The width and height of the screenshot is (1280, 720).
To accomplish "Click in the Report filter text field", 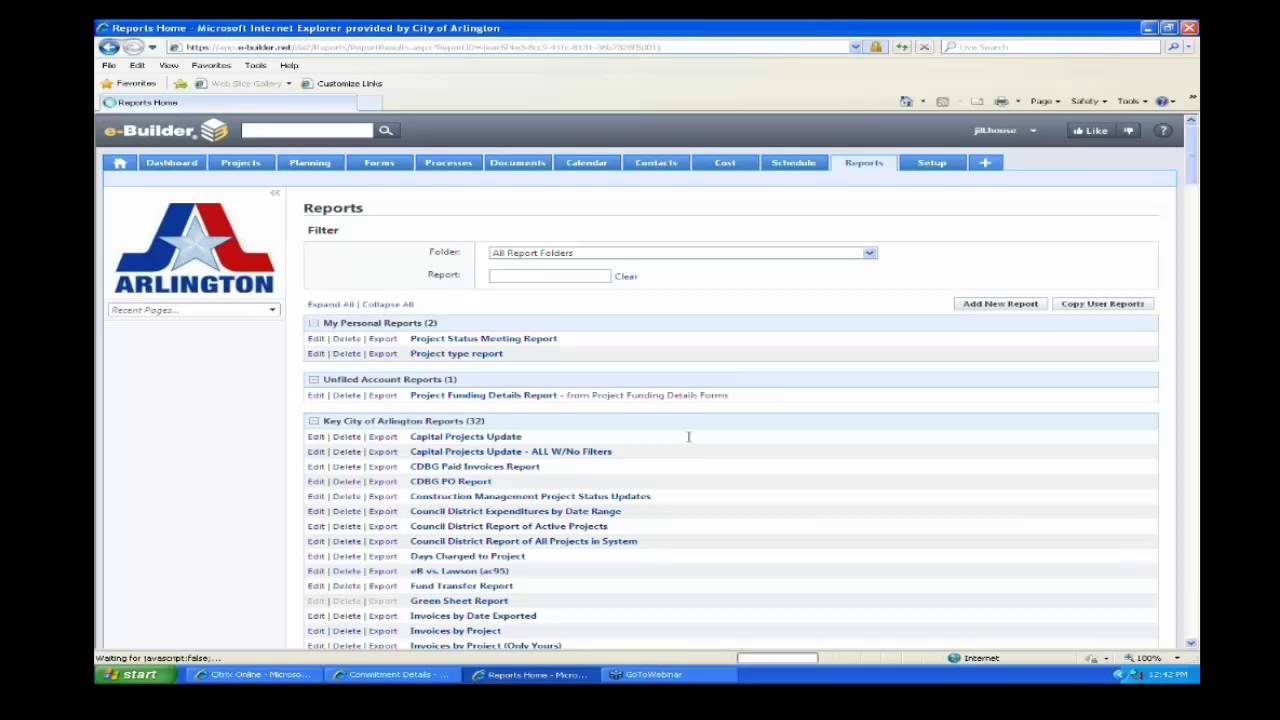I will click(549, 276).
